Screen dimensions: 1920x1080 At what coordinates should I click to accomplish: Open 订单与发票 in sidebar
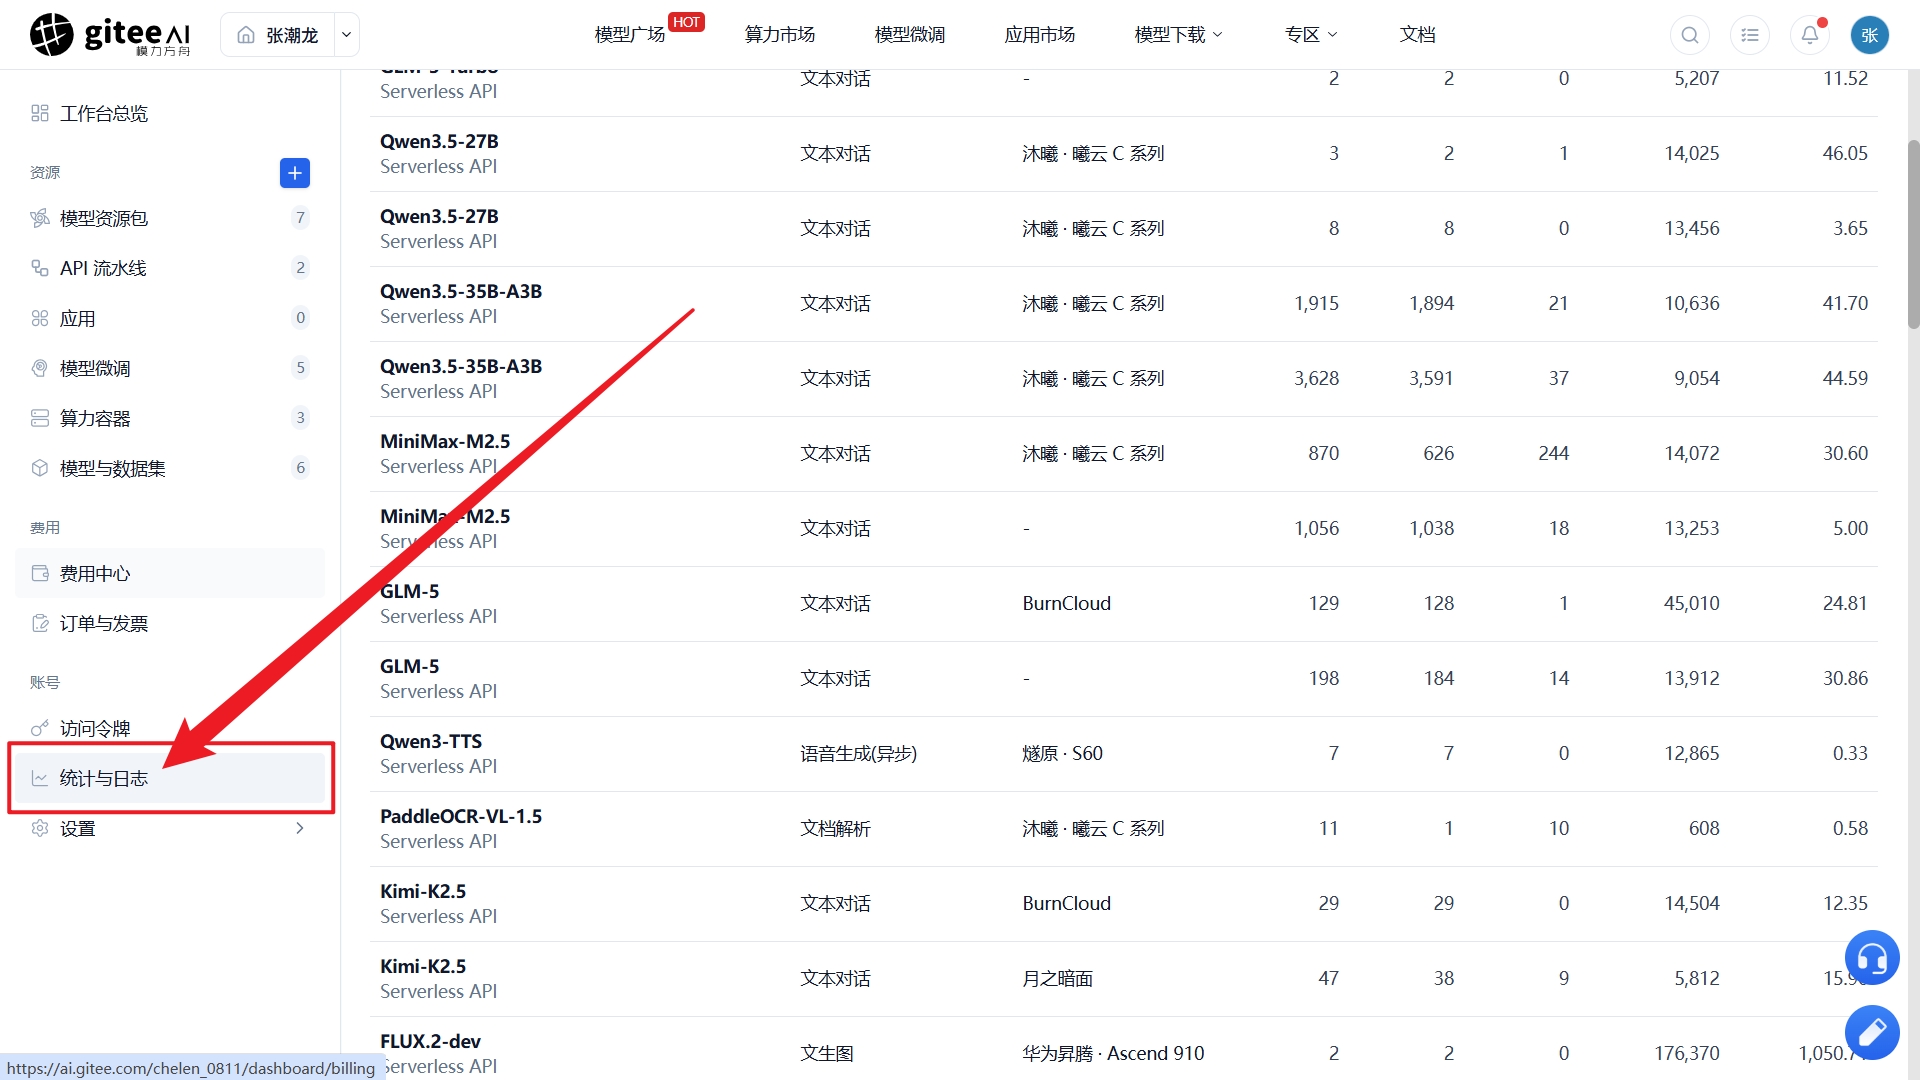[170, 623]
